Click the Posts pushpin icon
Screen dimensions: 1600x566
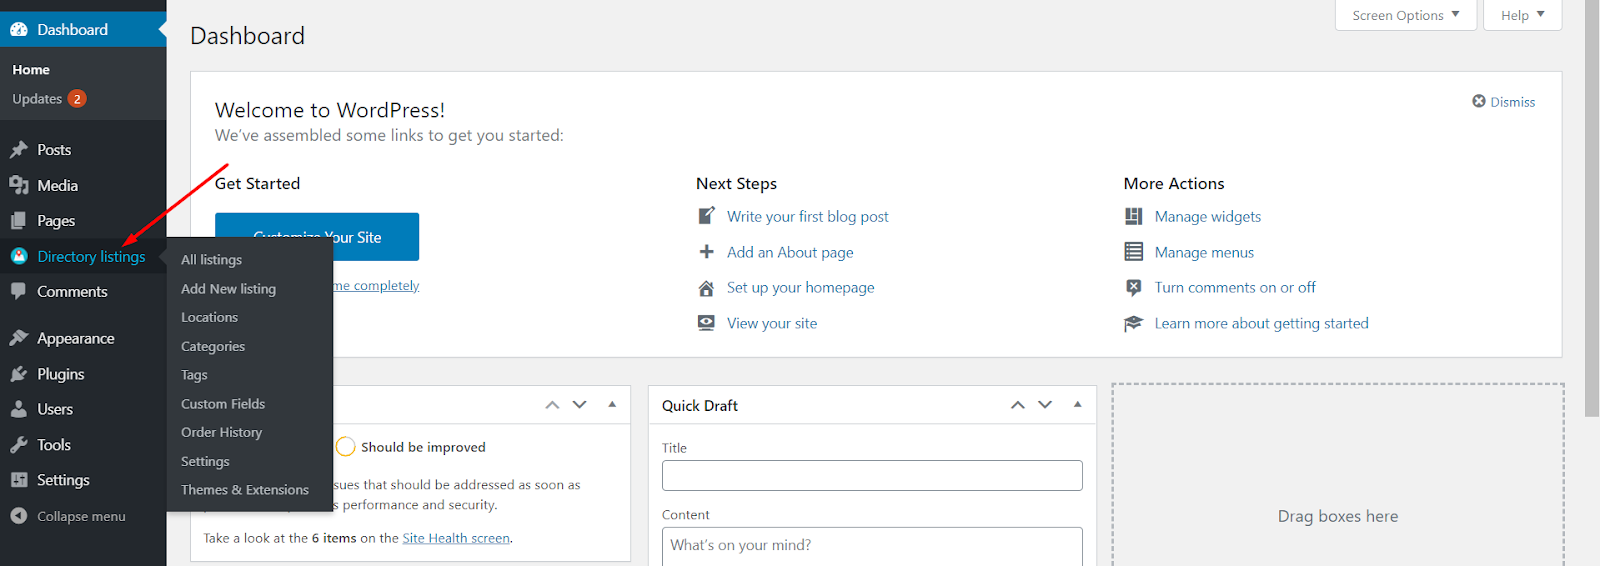point(19,150)
